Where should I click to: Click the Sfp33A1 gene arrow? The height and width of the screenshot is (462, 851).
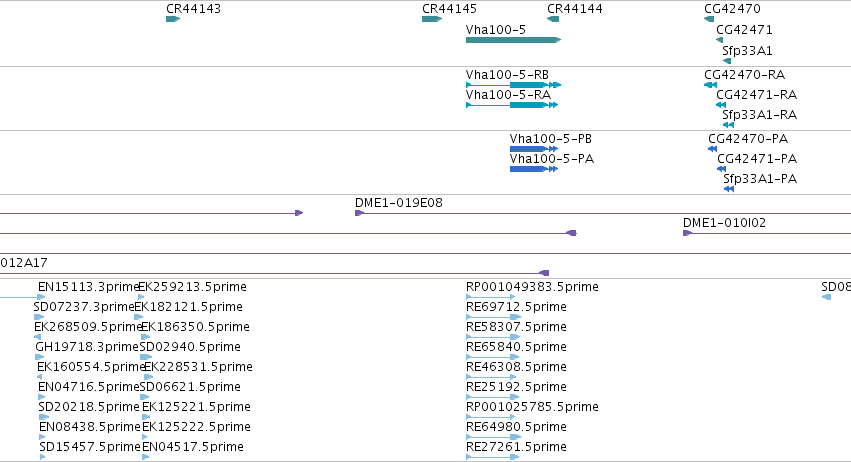click(x=727, y=61)
